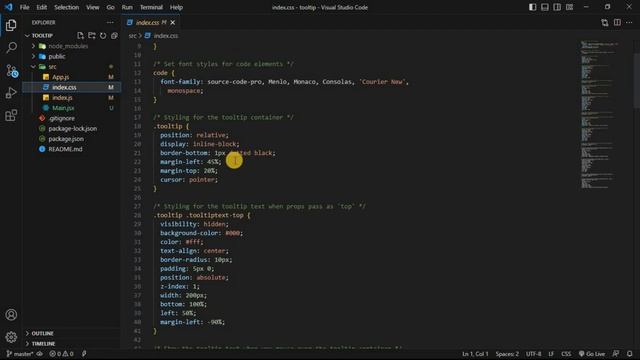Viewport: 640px width, 360px height.
Task: Open the Help menu
Action: pyautogui.click(x=176, y=7)
